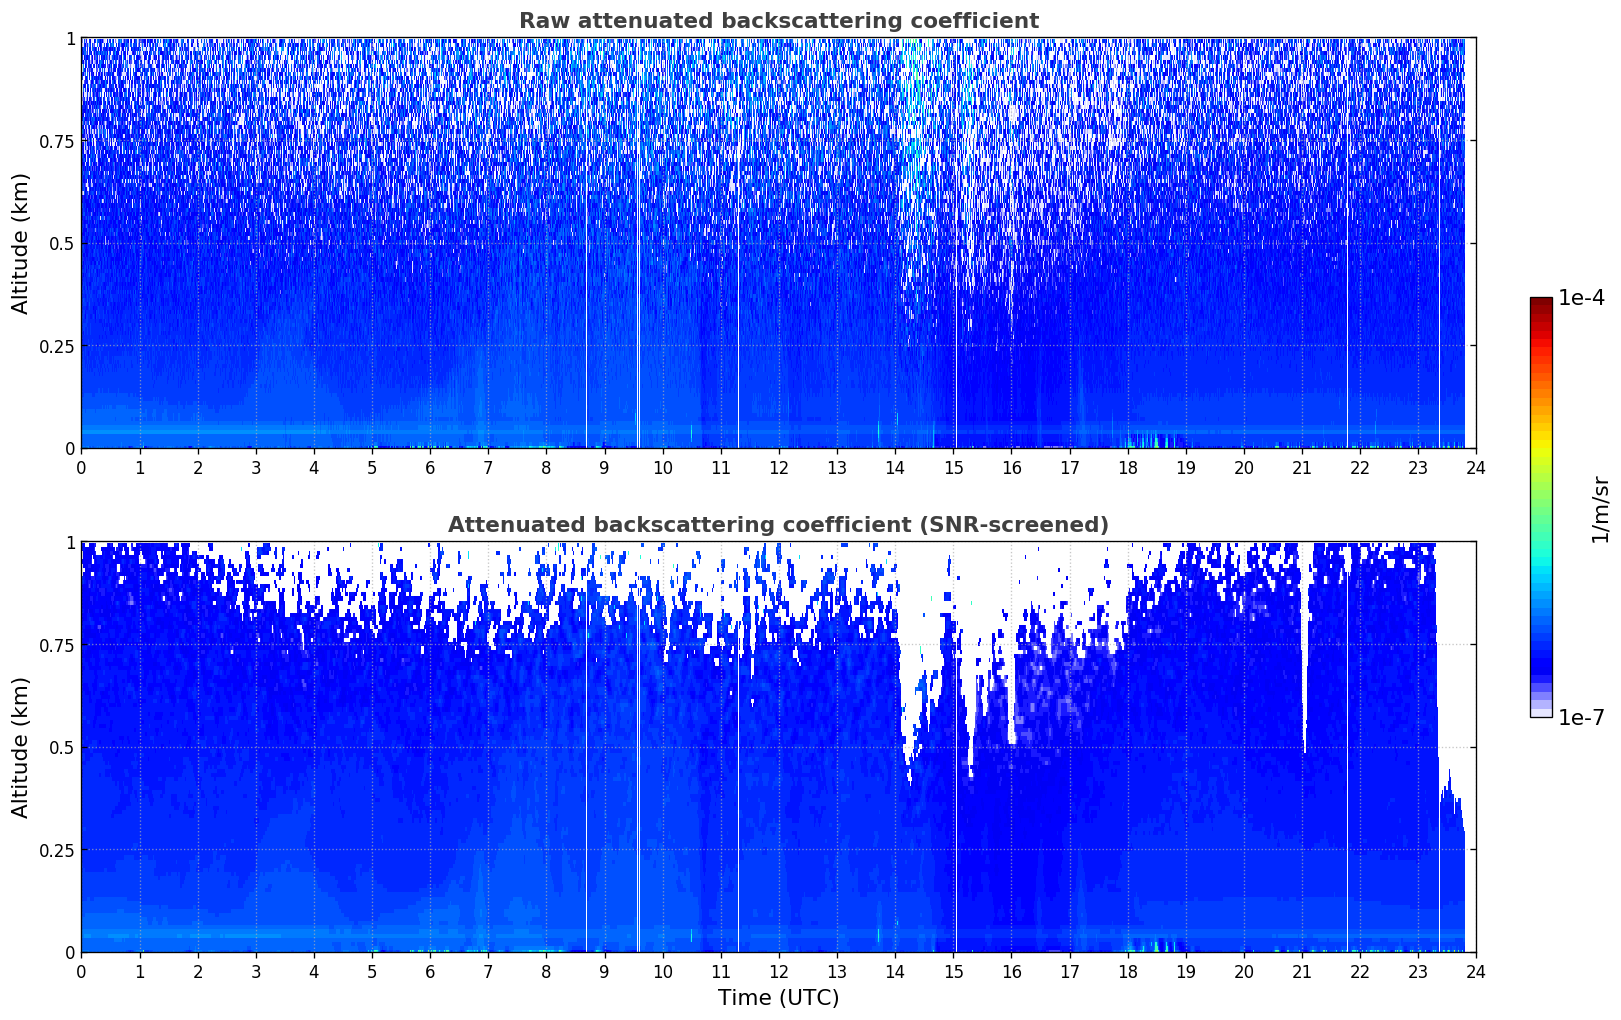Click hour '5' tick under the bottom plot
The height and width of the screenshot is (1020, 1621).
(372, 971)
